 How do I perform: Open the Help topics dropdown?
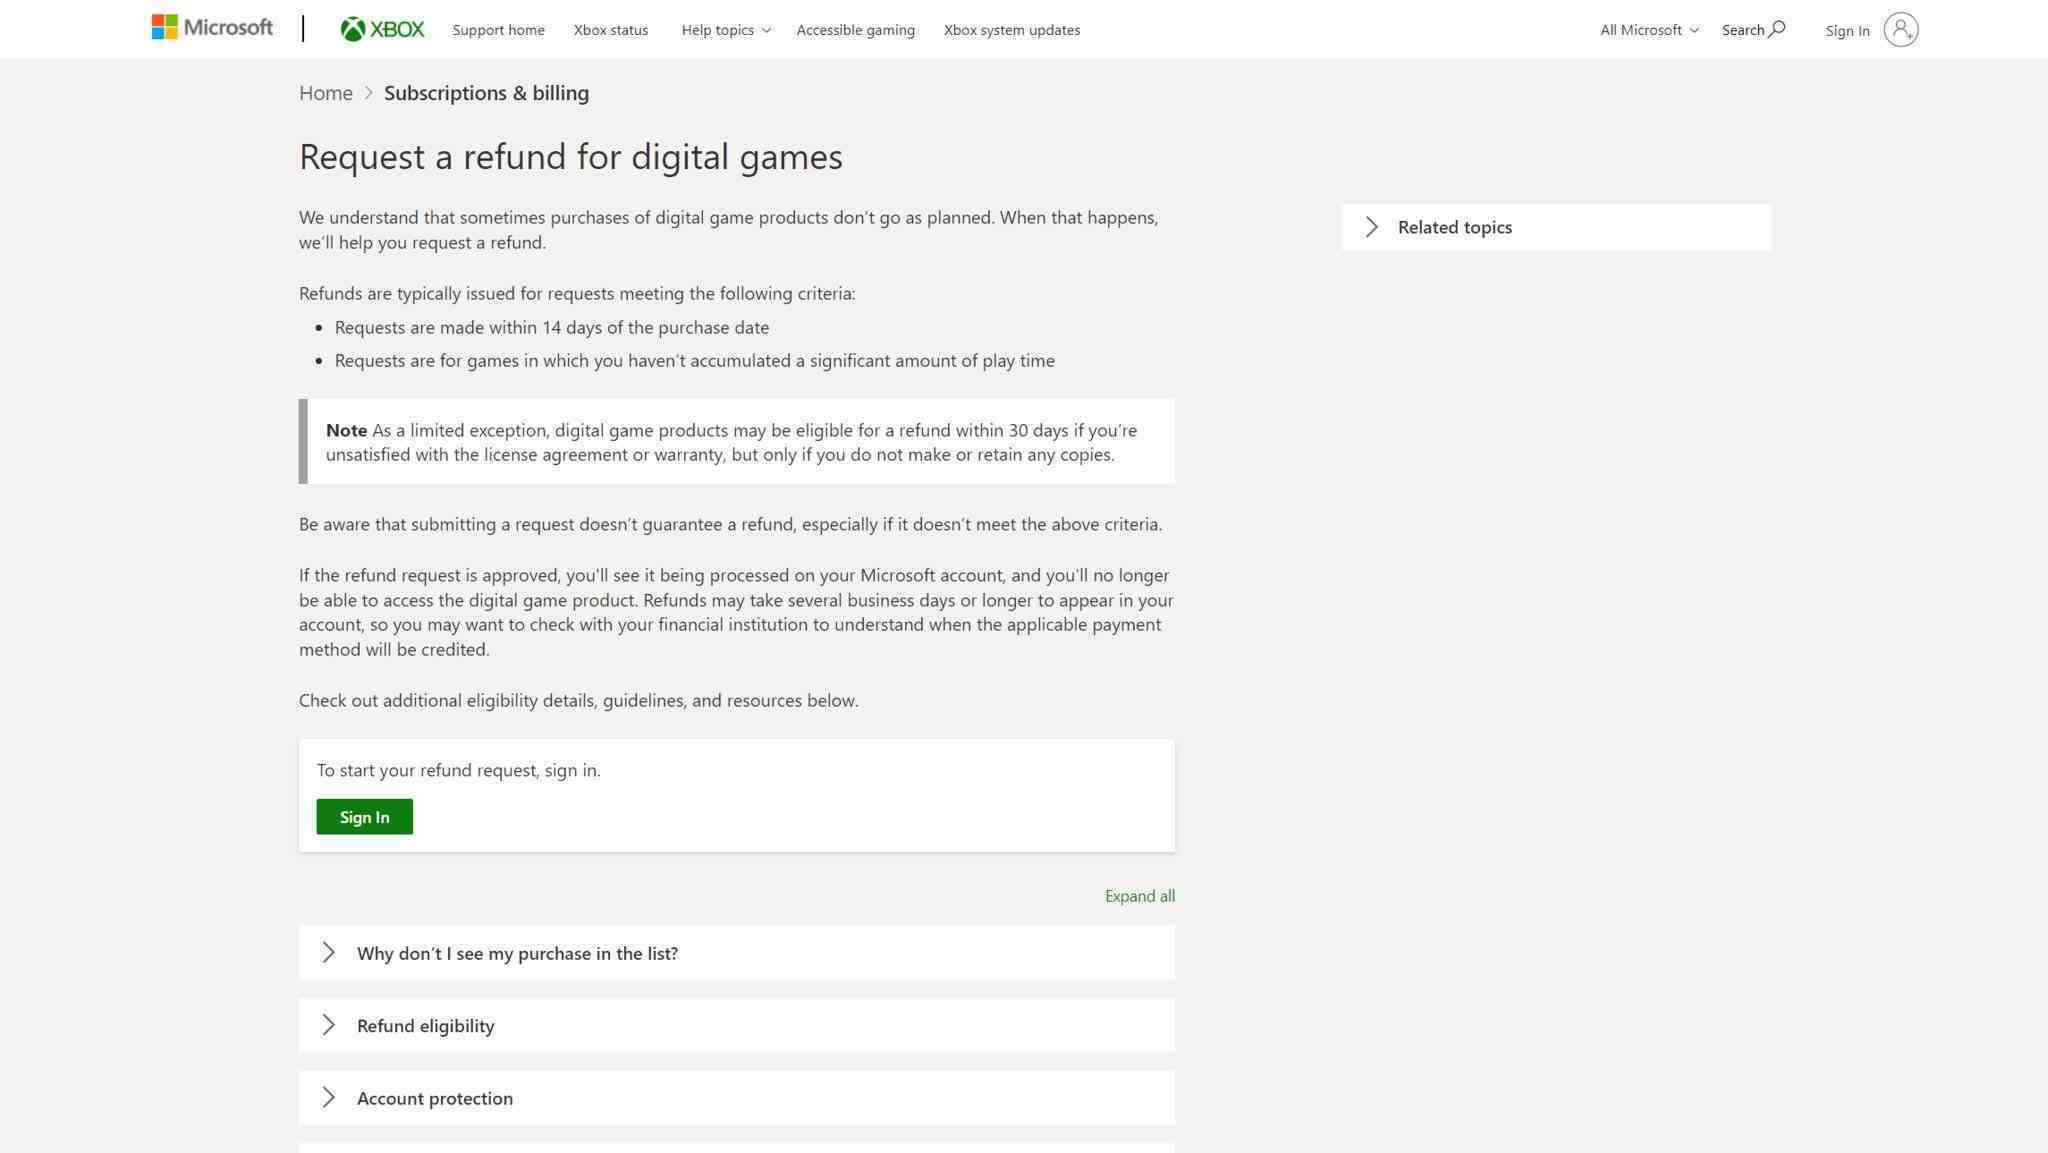(725, 30)
